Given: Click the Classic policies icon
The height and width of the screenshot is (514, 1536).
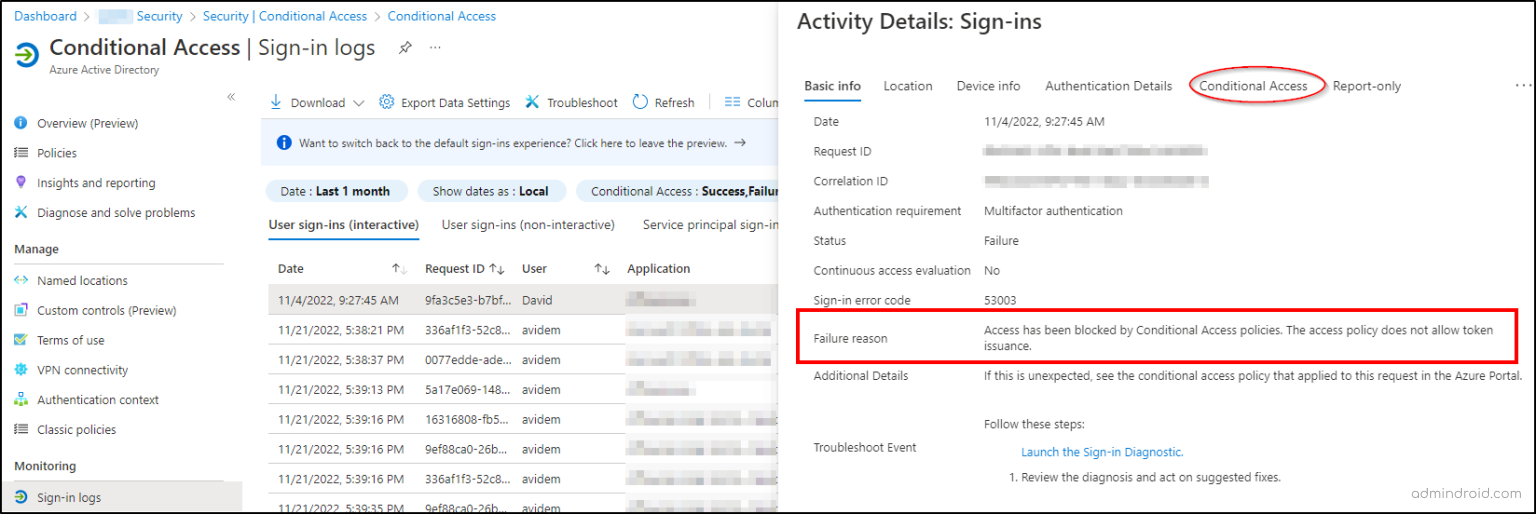Looking at the screenshot, I should (21, 429).
